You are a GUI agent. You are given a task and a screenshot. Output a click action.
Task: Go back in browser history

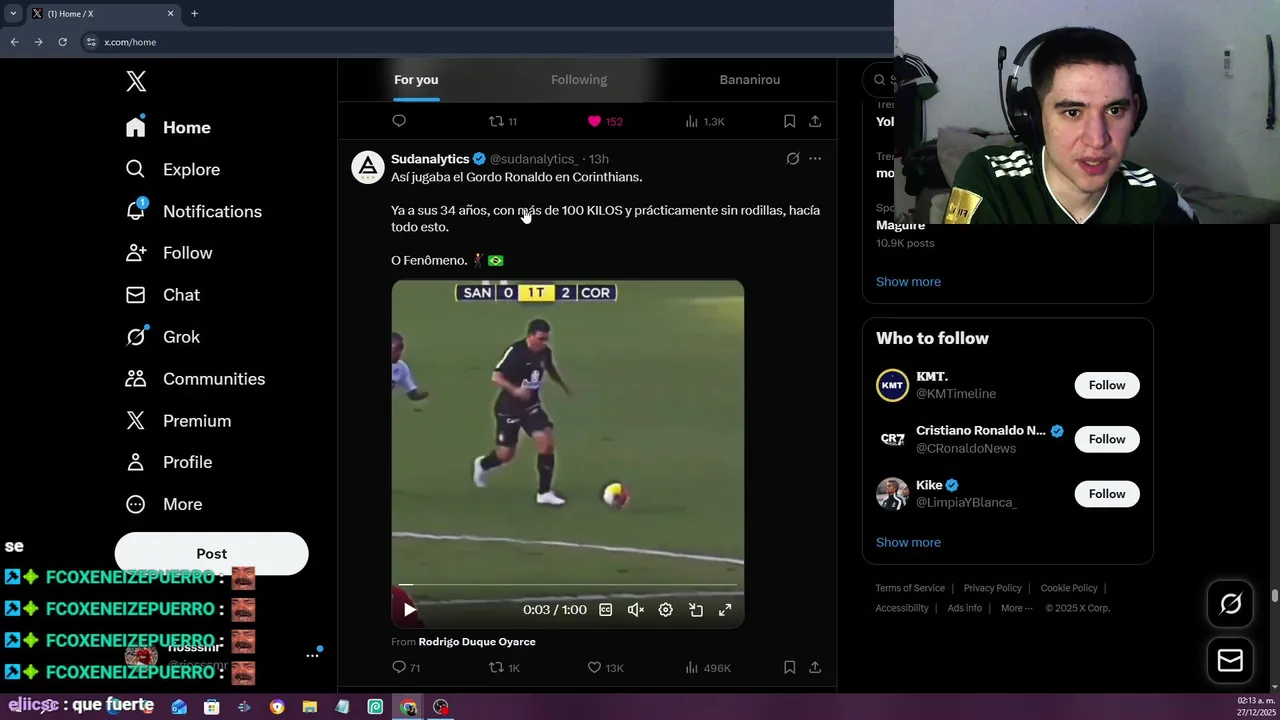14,42
